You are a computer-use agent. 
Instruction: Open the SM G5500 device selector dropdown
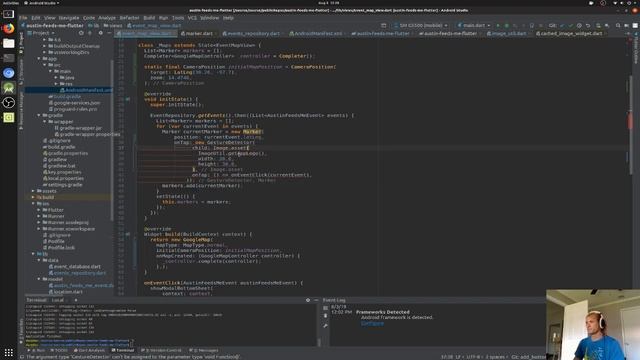[420, 25]
